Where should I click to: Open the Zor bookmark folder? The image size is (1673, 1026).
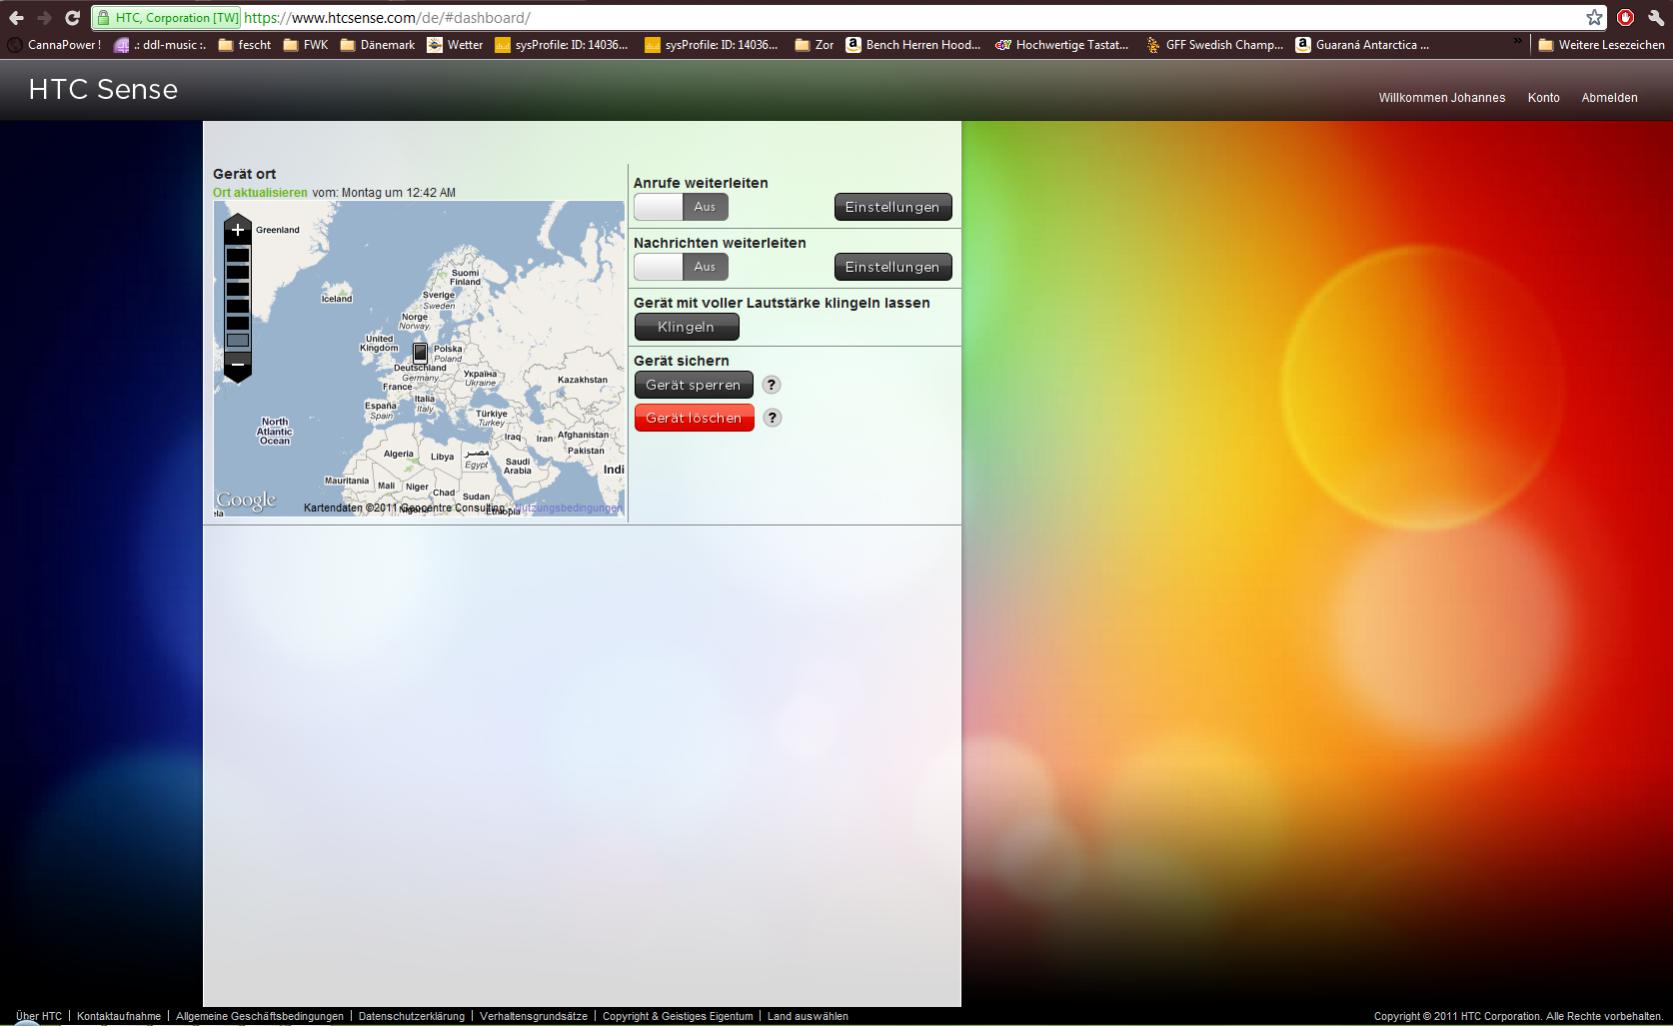pyautogui.click(x=814, y=45)
